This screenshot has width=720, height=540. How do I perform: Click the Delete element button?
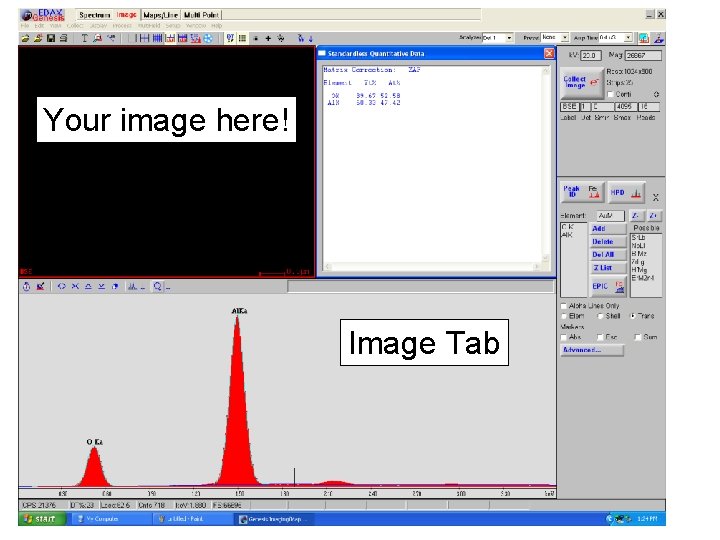tap(608, 242)
